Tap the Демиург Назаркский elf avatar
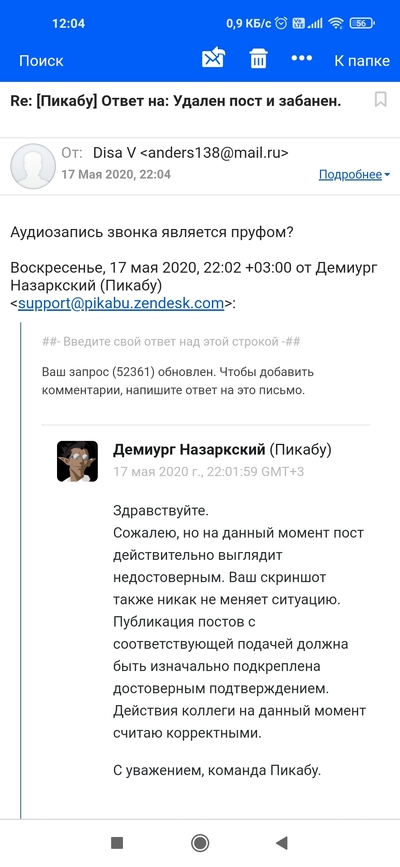 [x=77, y=461]
